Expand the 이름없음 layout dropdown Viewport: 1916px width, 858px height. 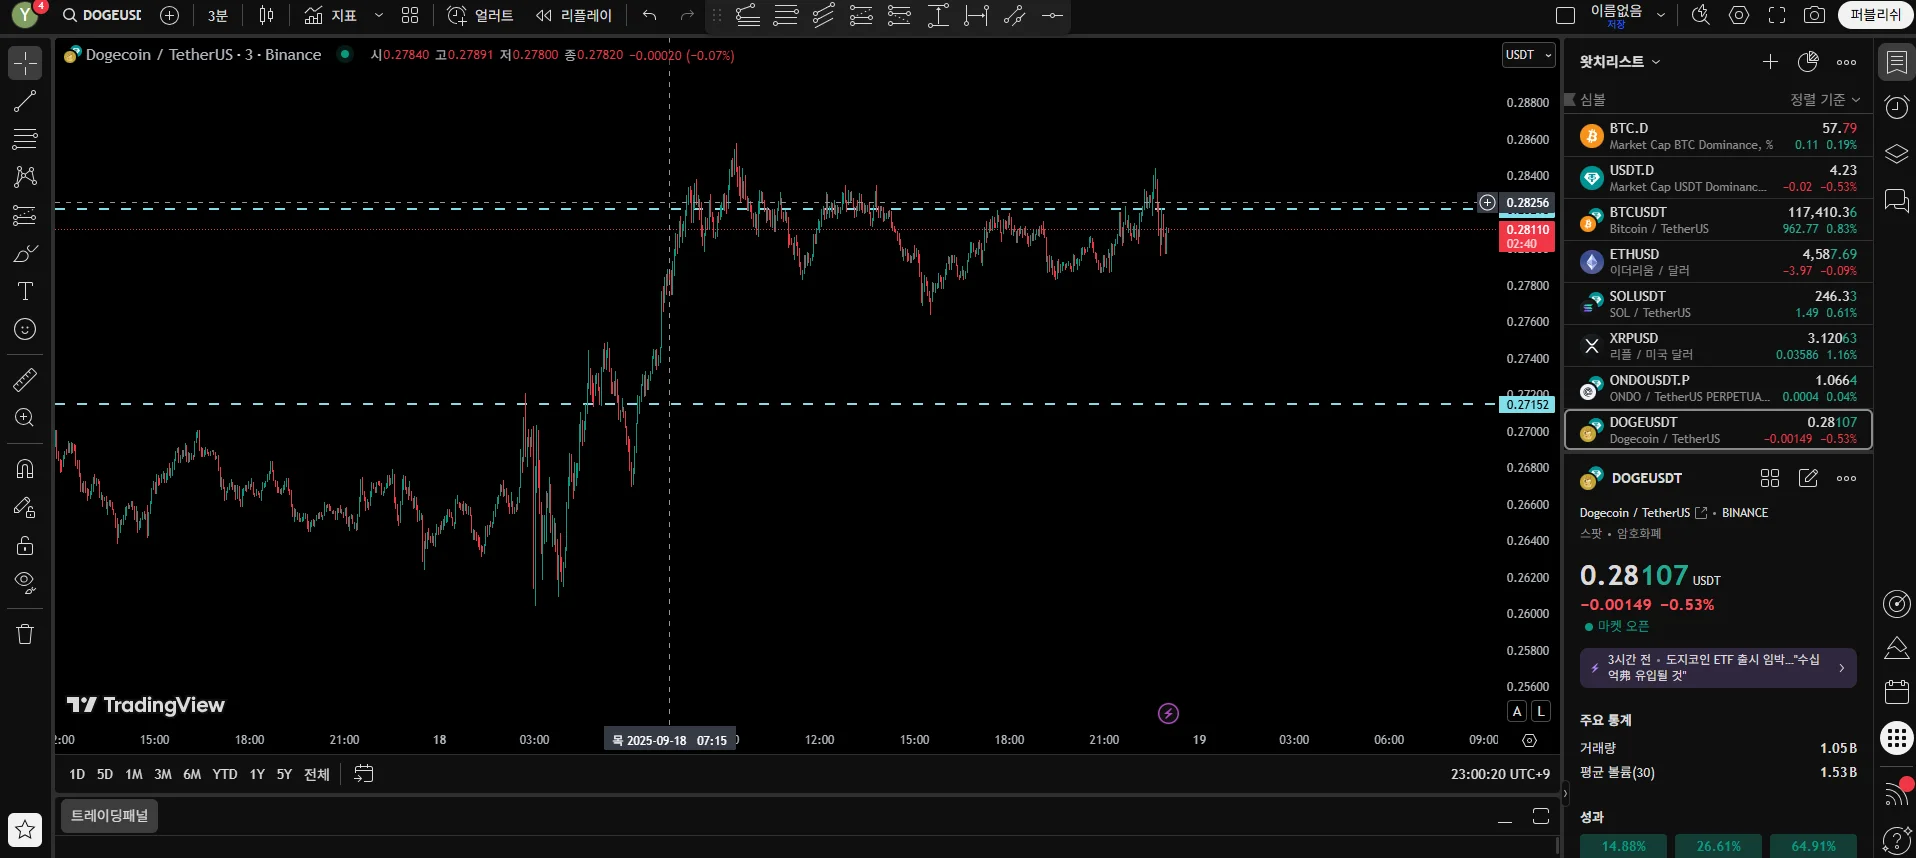tap(1661, 15)
